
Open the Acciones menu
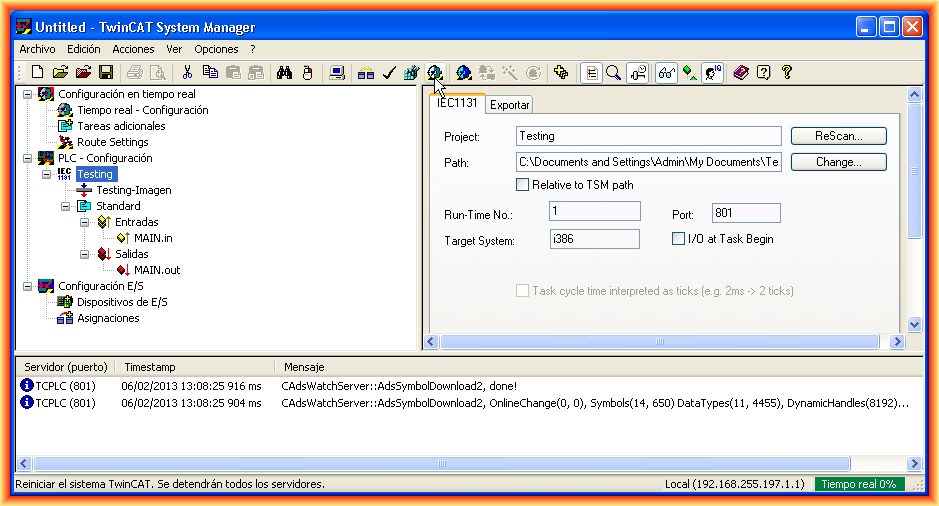click(133, 49)
